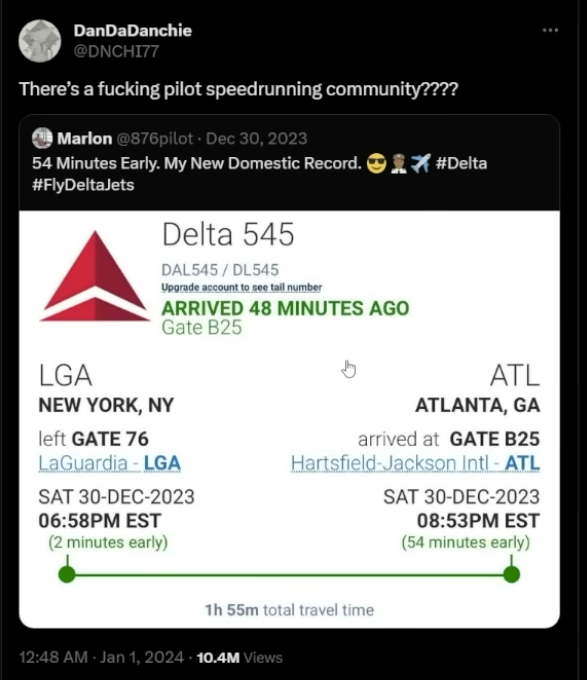Click the Delta 545 flight title
Screen dimensions: 587x680
coord(228,235)
